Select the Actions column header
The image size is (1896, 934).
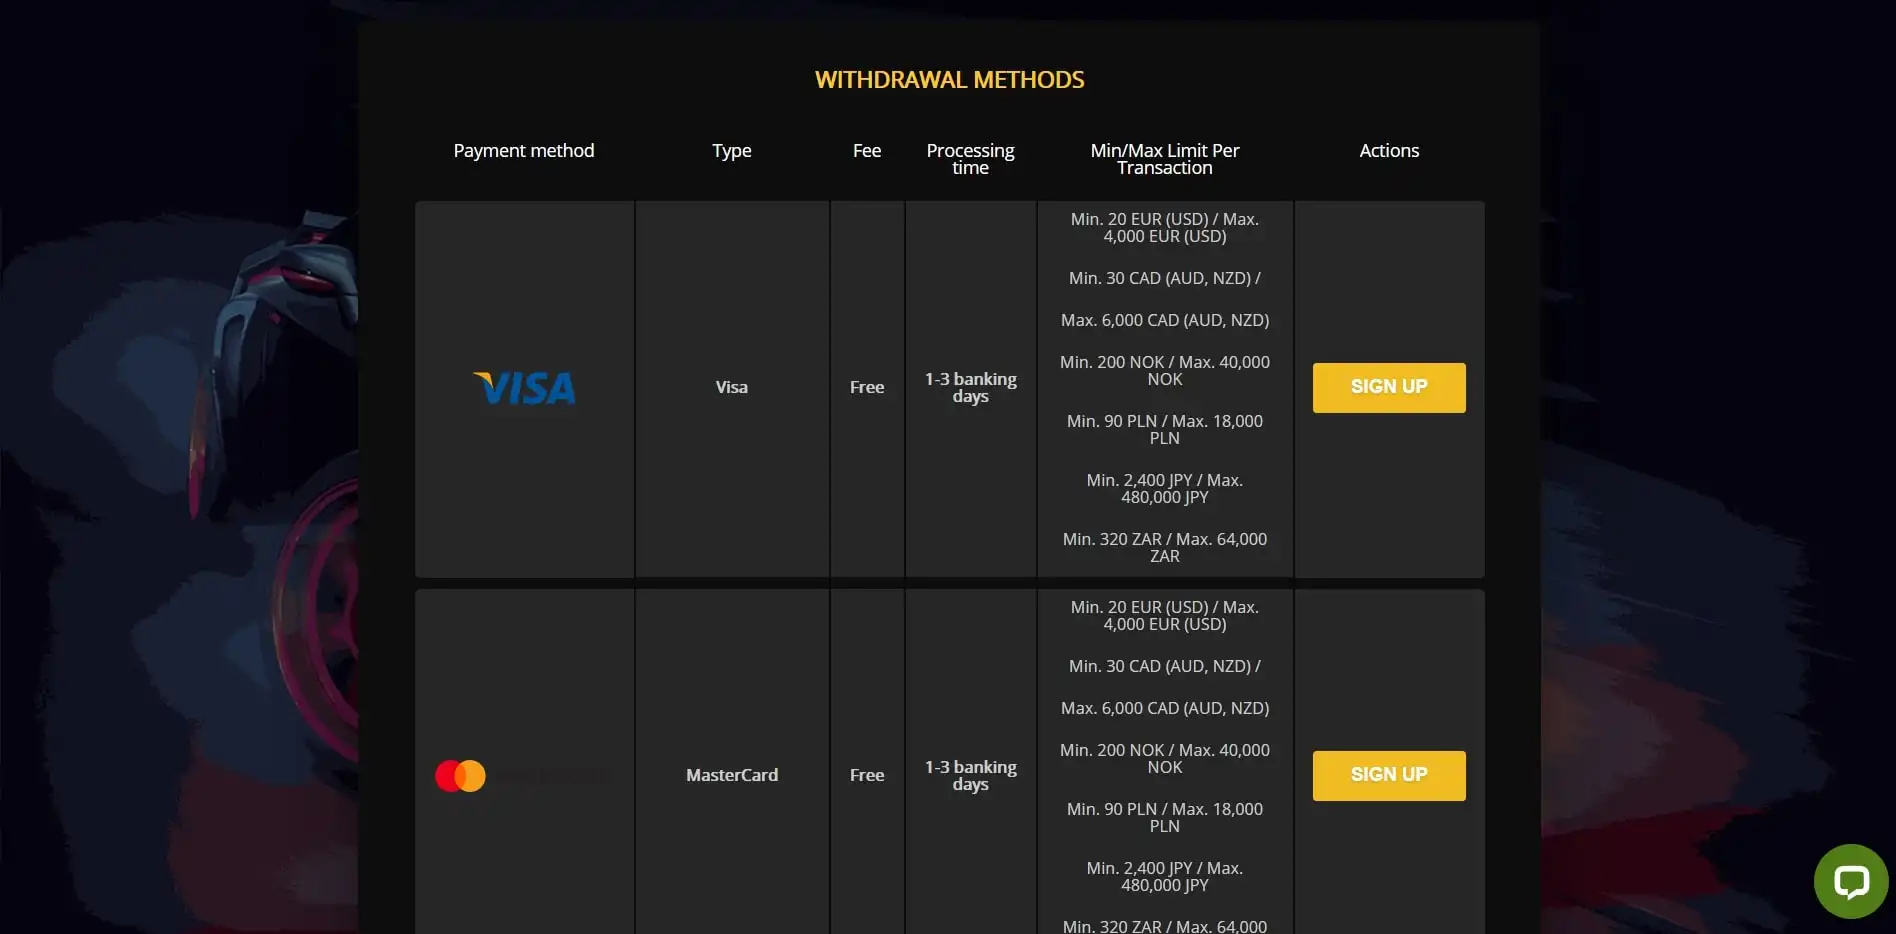click(1388, 151)
